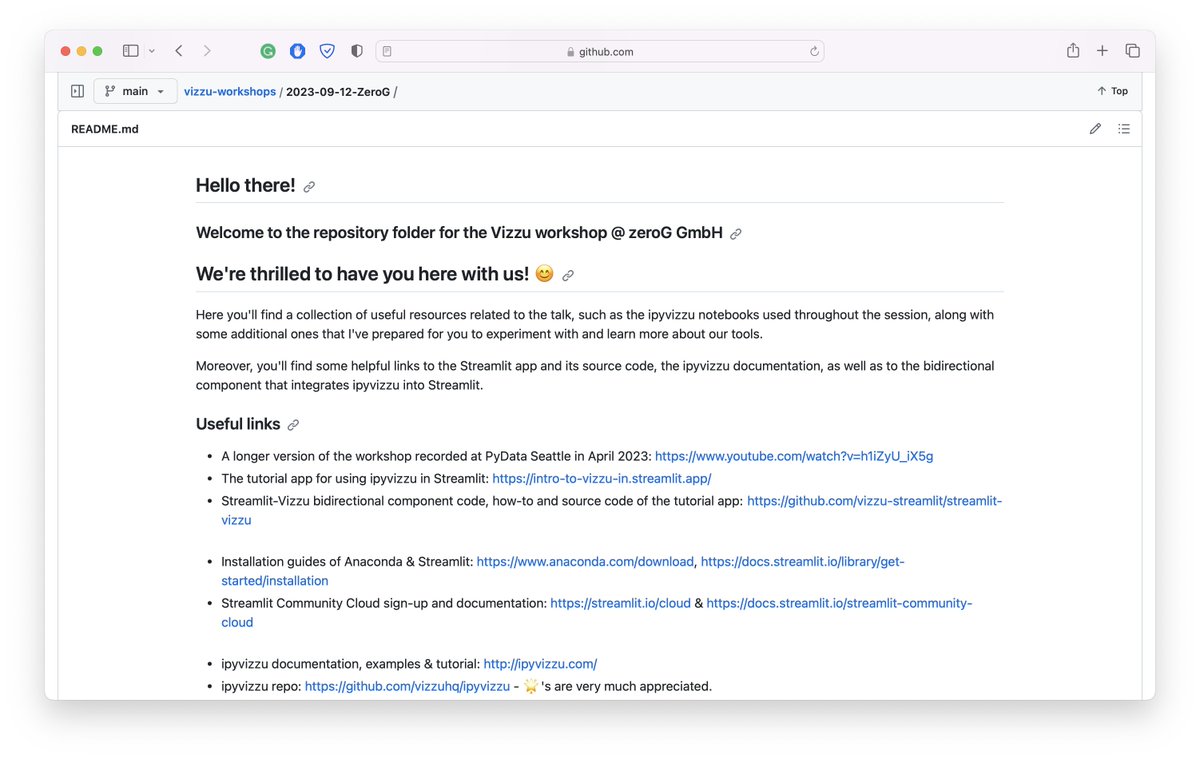
Task: Copy anchor link beside zeroG GmbH heading
Action: (x=735, y=234)
